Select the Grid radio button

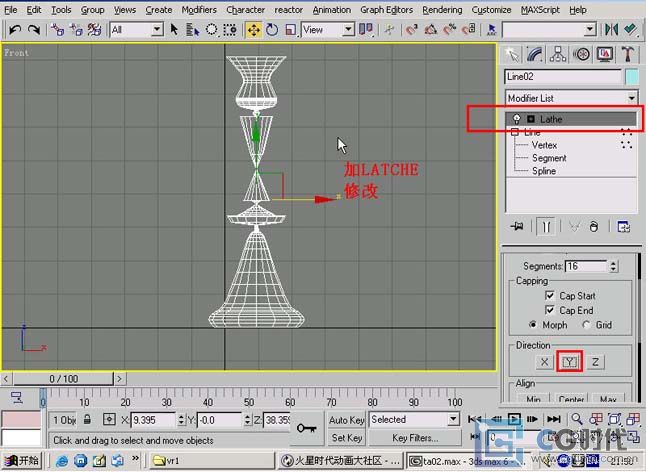pyautogui.click(x=586, y=325)
